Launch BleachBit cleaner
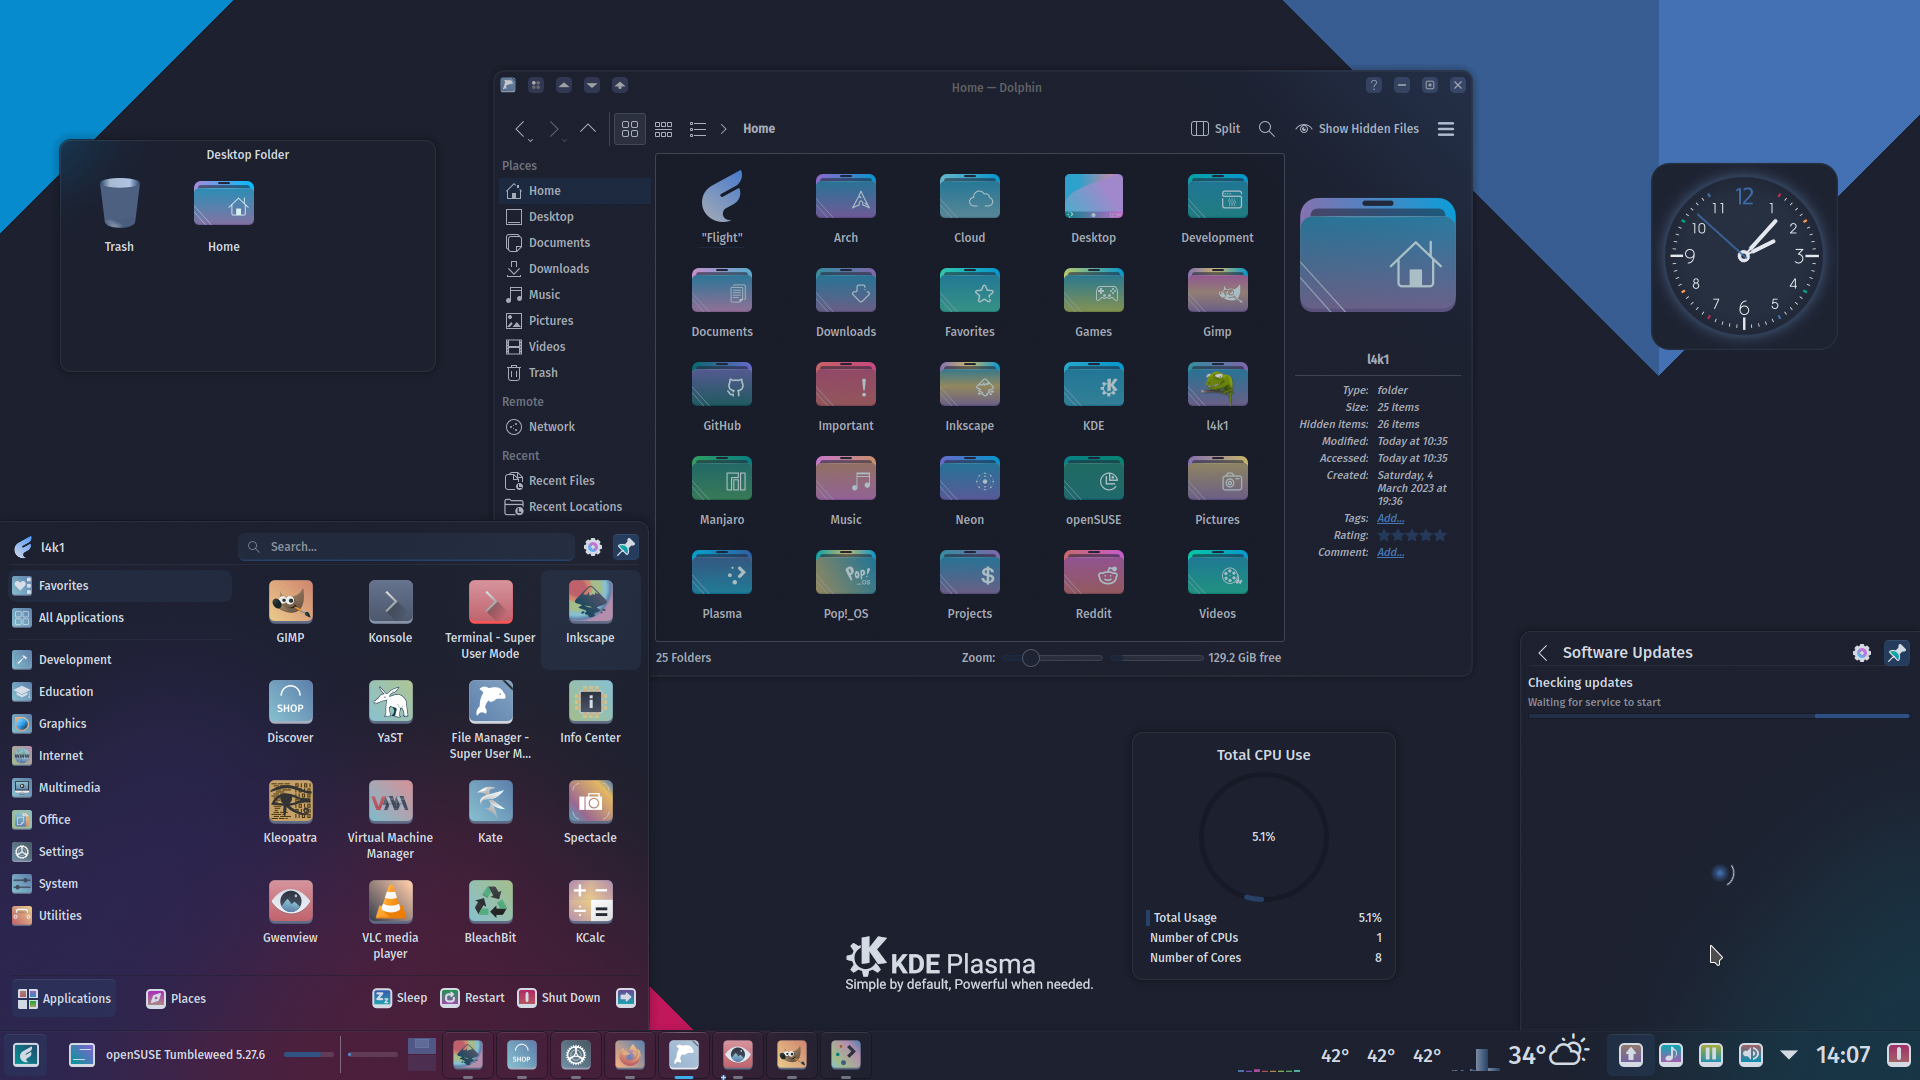The height and width of the screenshot is (1080, 1920). click(x=490, y=902)
